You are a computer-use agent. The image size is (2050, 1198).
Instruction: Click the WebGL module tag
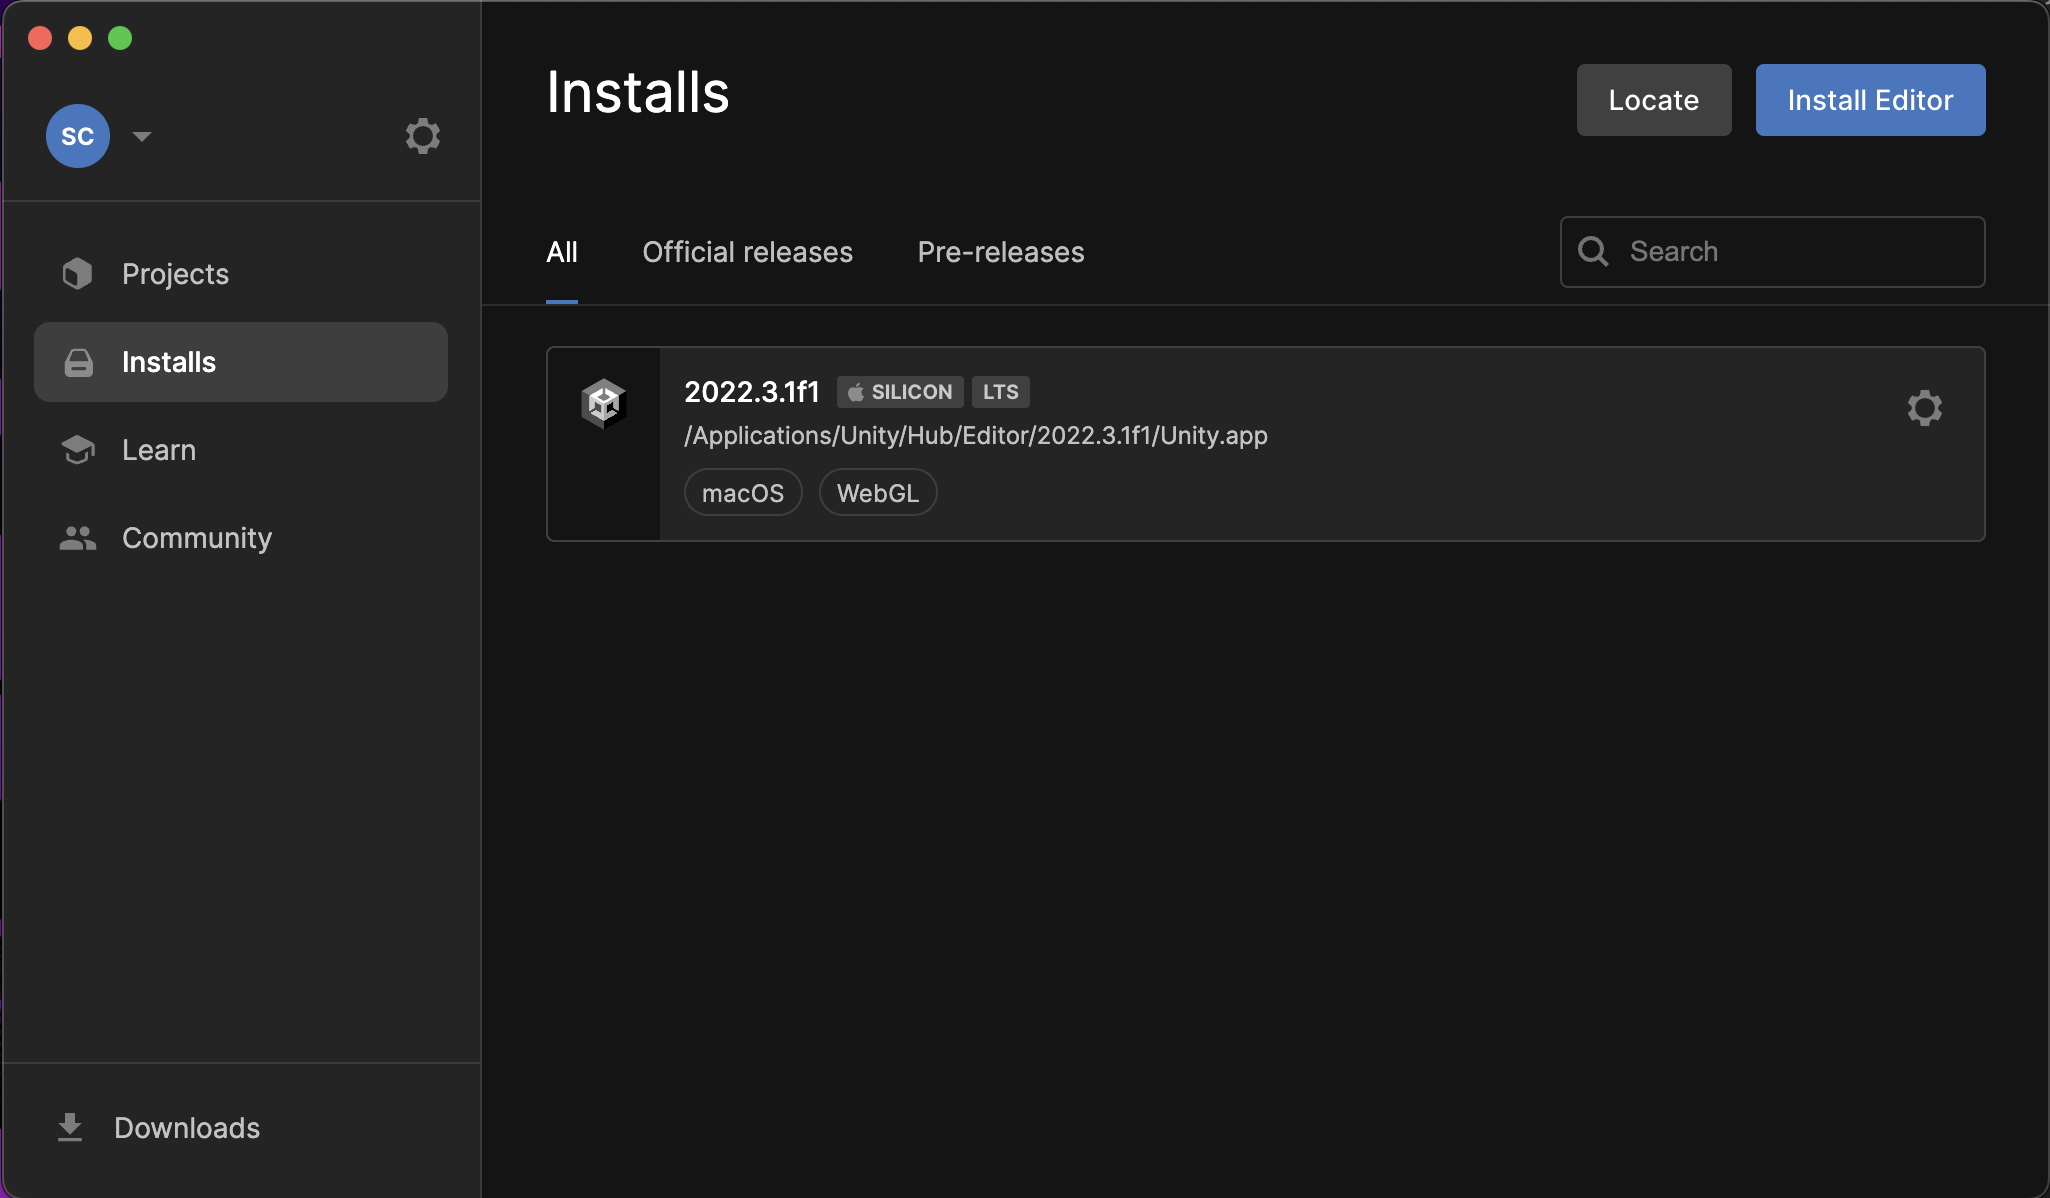click(877, 493)
